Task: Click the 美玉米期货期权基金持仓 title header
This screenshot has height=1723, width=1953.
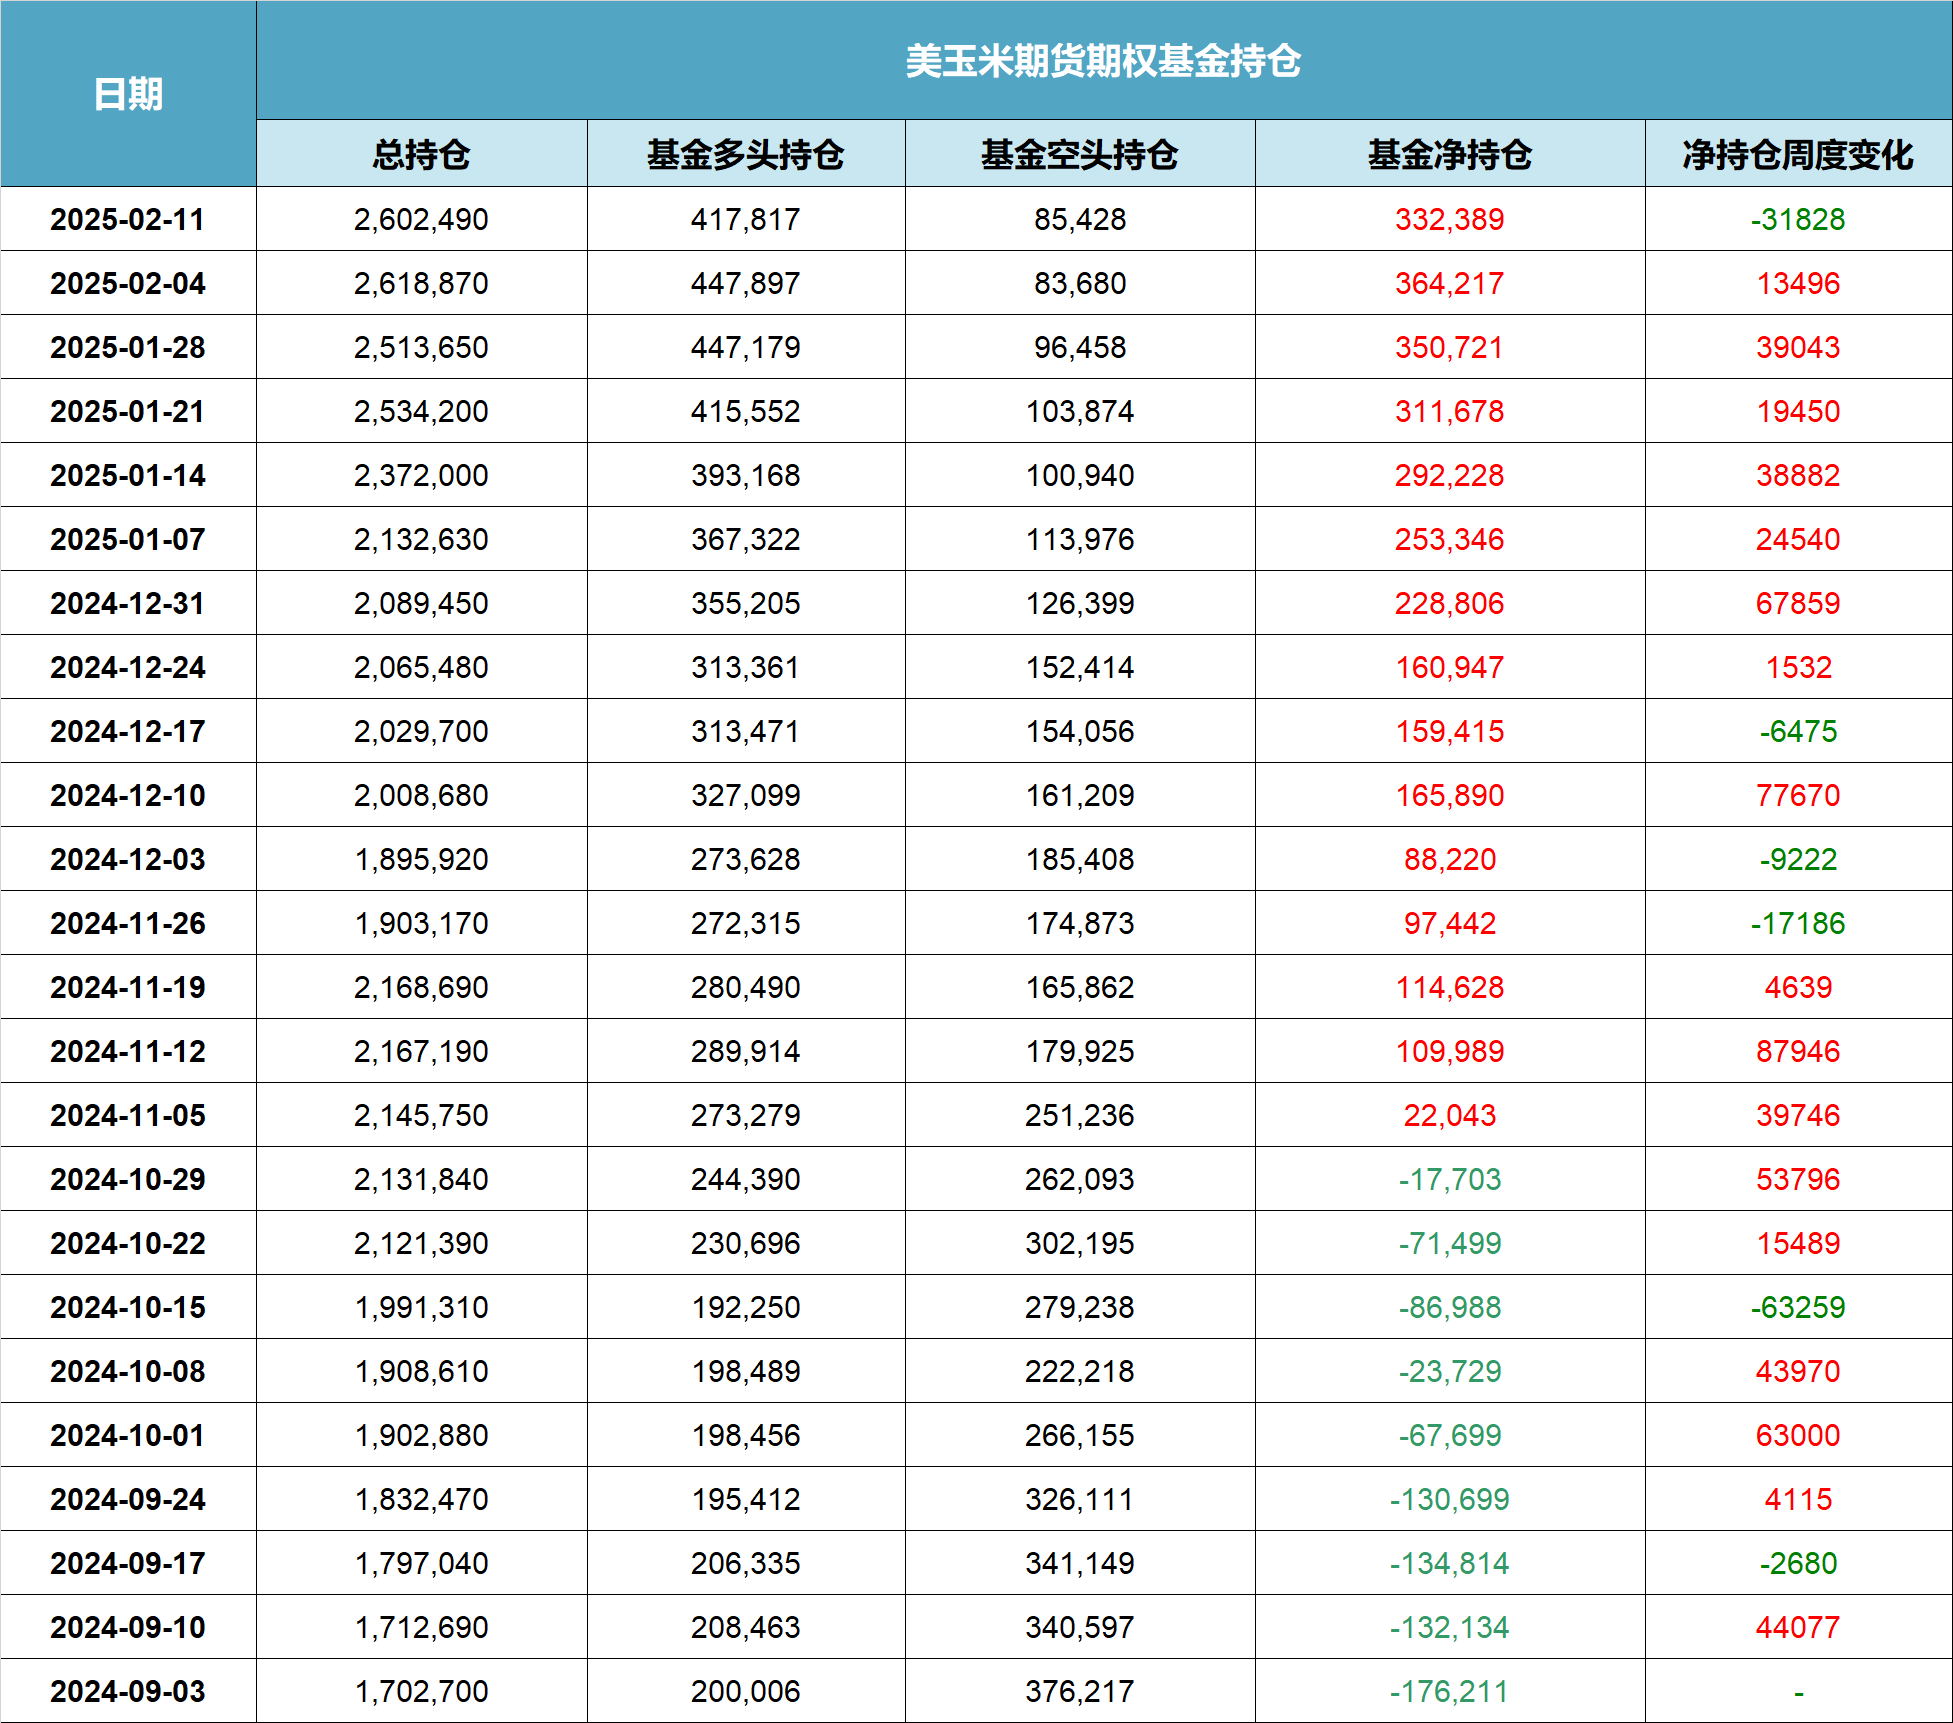Action: coord(1103,61)
